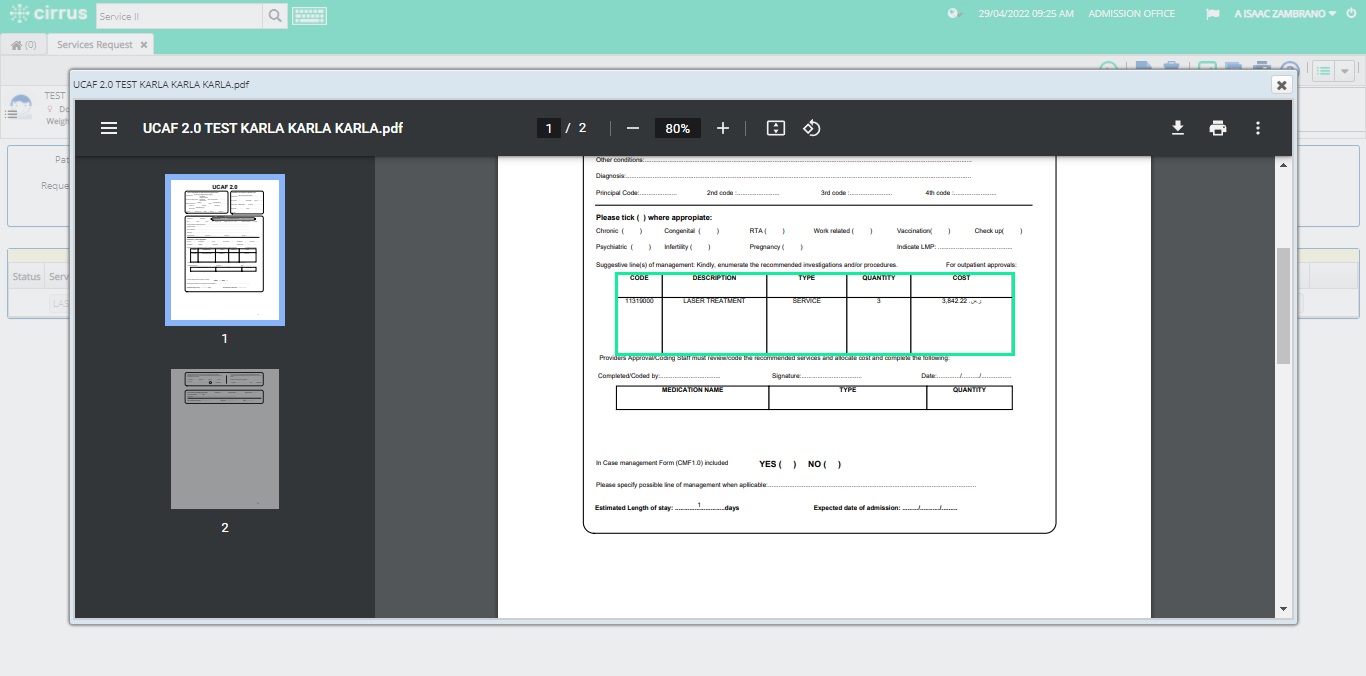Image resolution: width=1366 pixels, height=676 pixels.
Task: Close the UCAF PDF dialog
Action: click(x=1281, y=85)
